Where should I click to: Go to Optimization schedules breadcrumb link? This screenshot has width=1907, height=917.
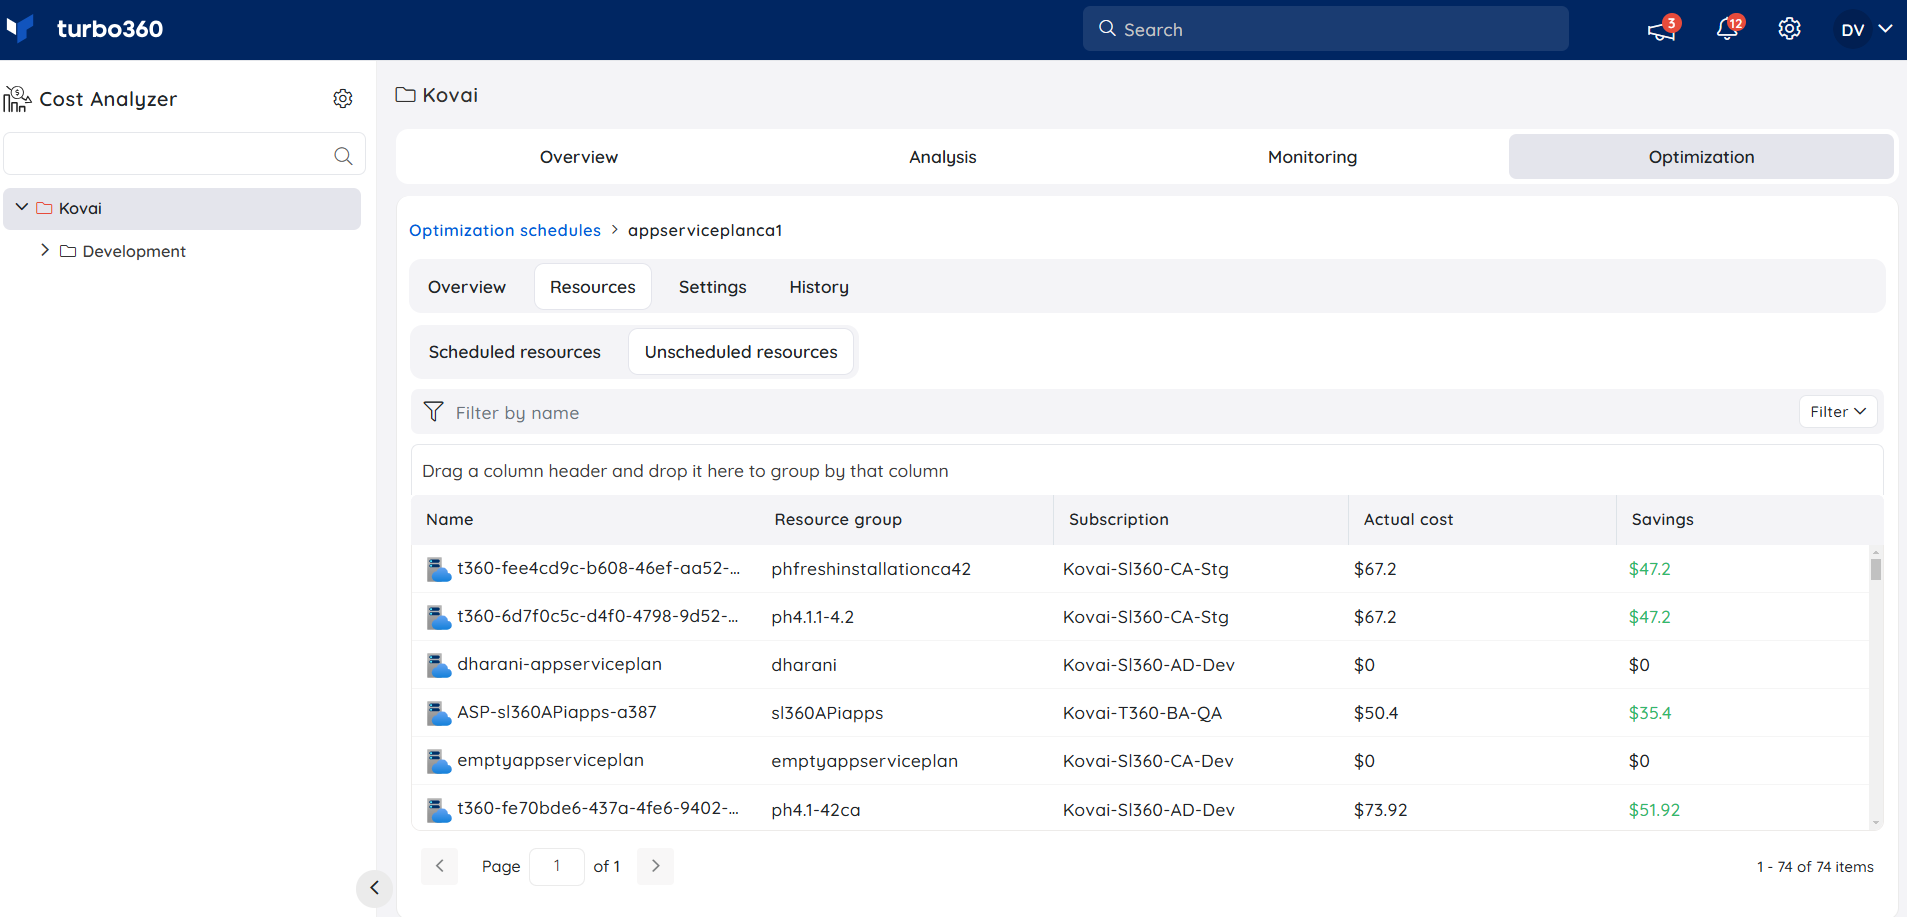(x=505, y=230)
